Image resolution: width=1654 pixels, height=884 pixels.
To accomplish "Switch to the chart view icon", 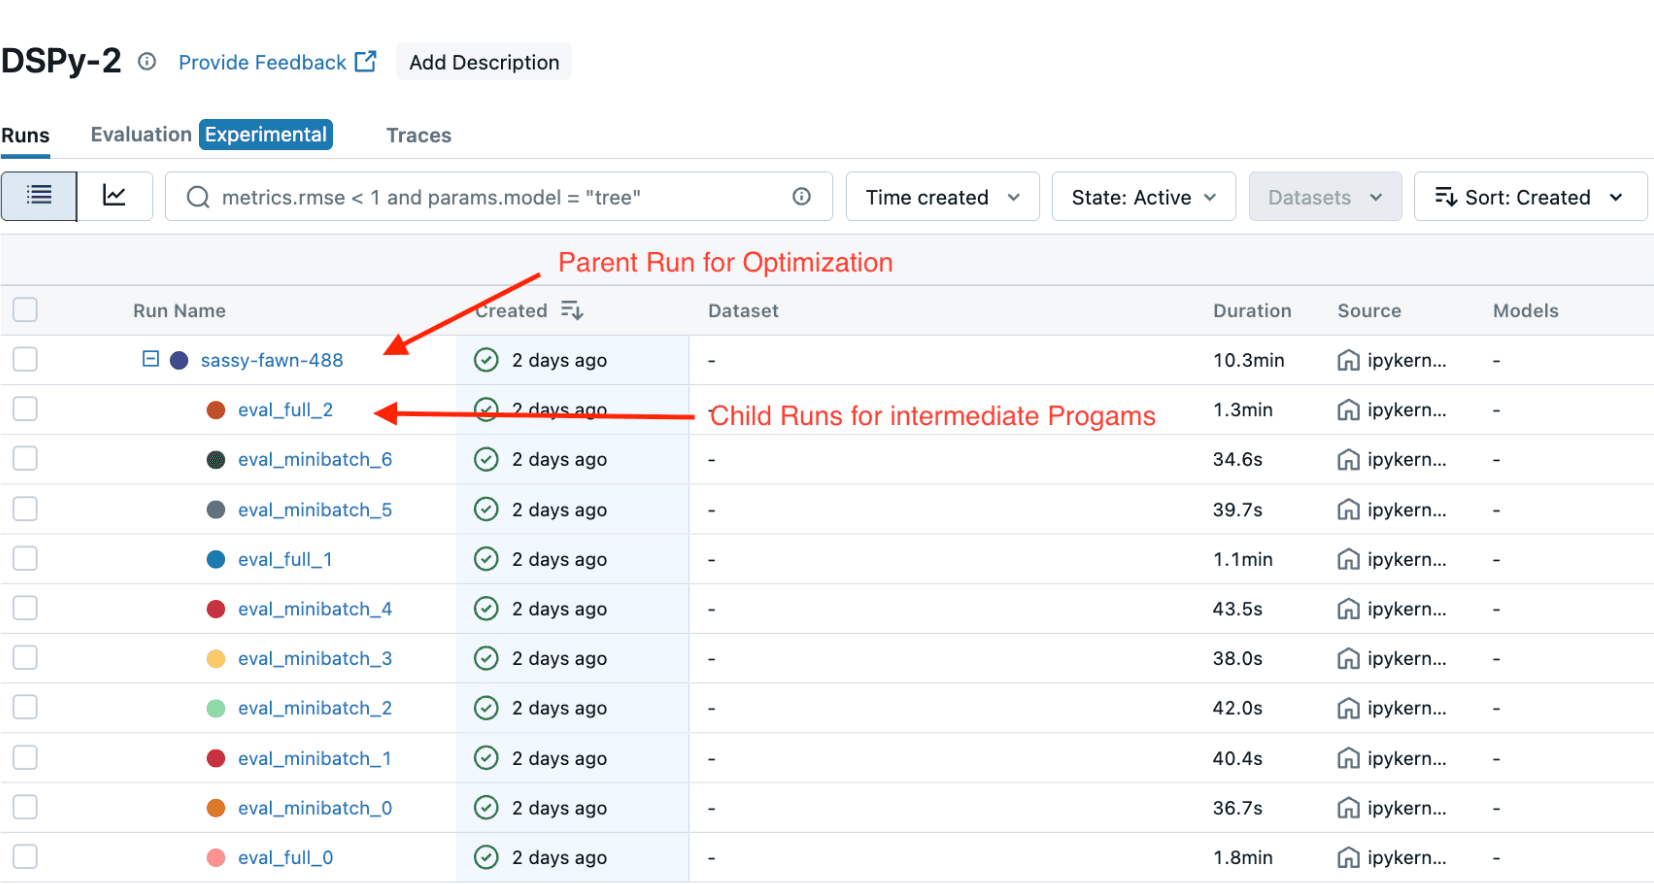I will [x=115, y=196].
